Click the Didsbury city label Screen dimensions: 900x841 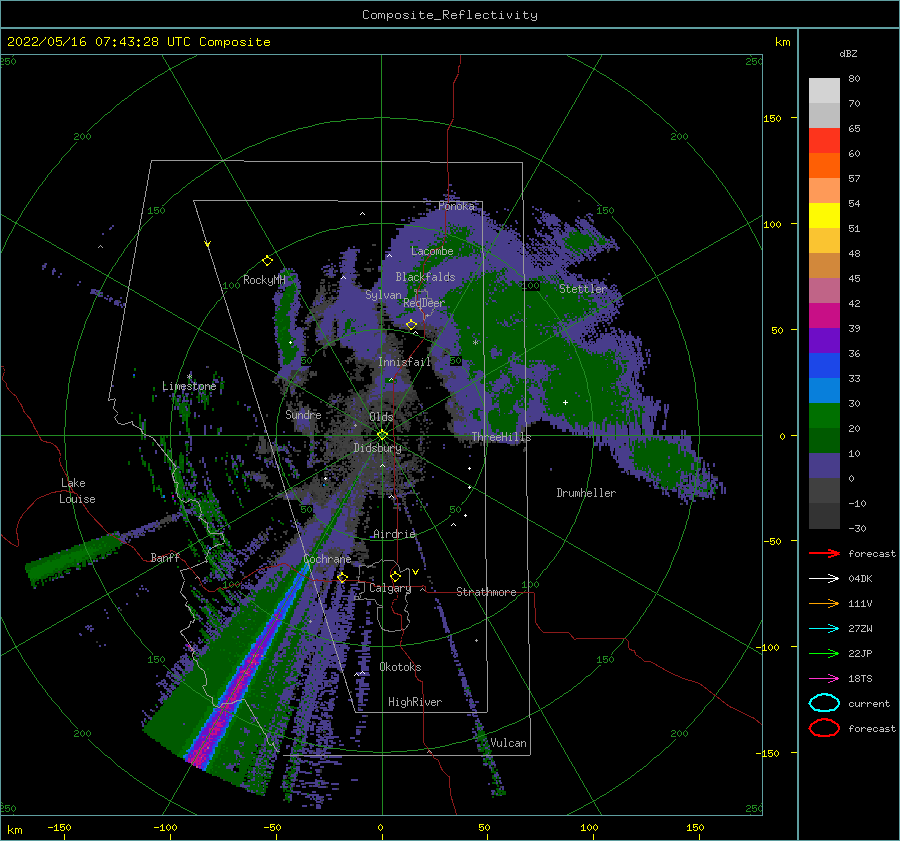(377, 448)
